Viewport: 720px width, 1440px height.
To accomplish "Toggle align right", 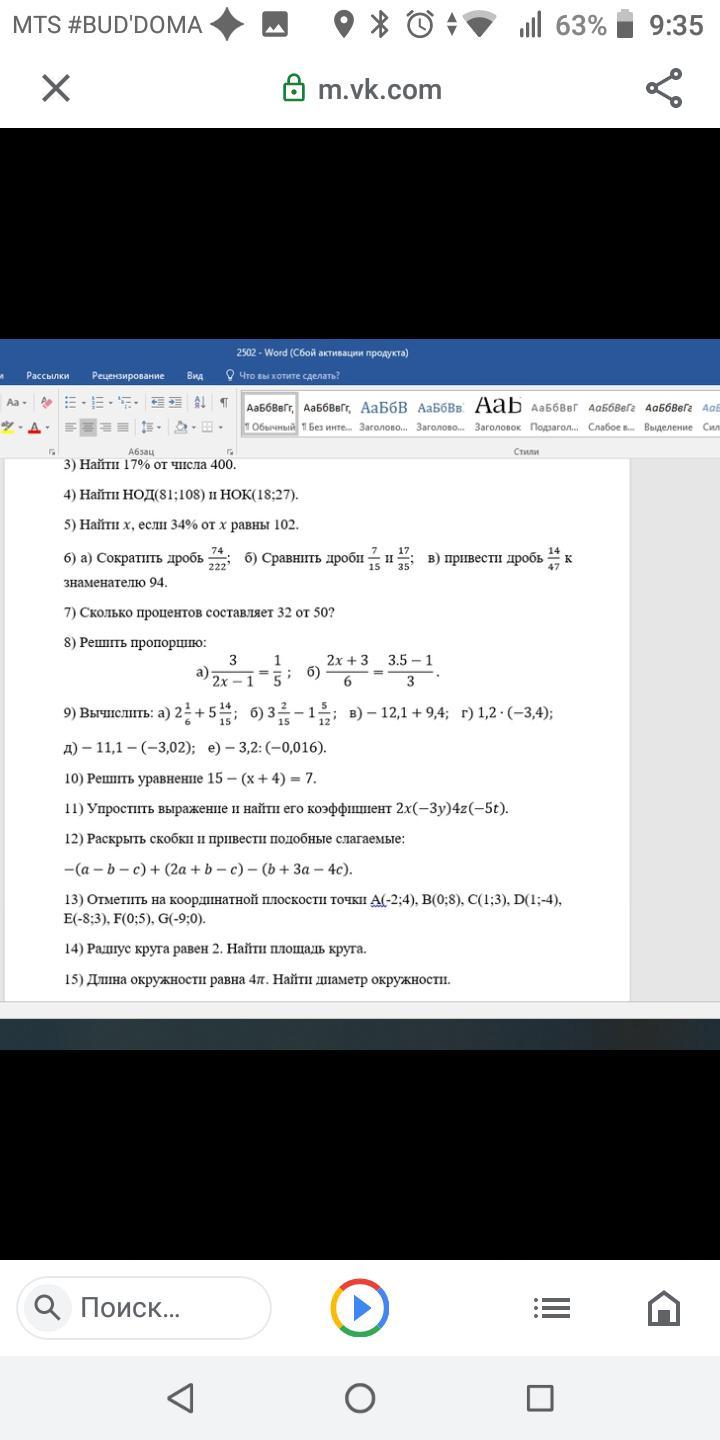I will 105,427.
